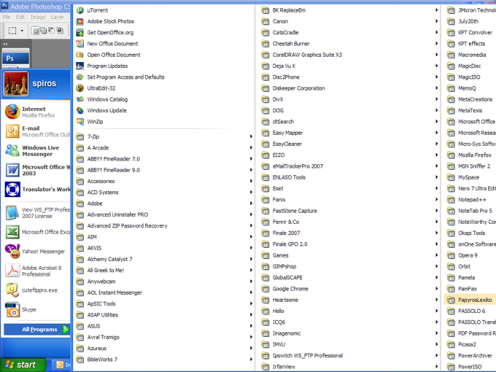Open Mozilla Firefox Internet shortcut

[x=36, y=112]
